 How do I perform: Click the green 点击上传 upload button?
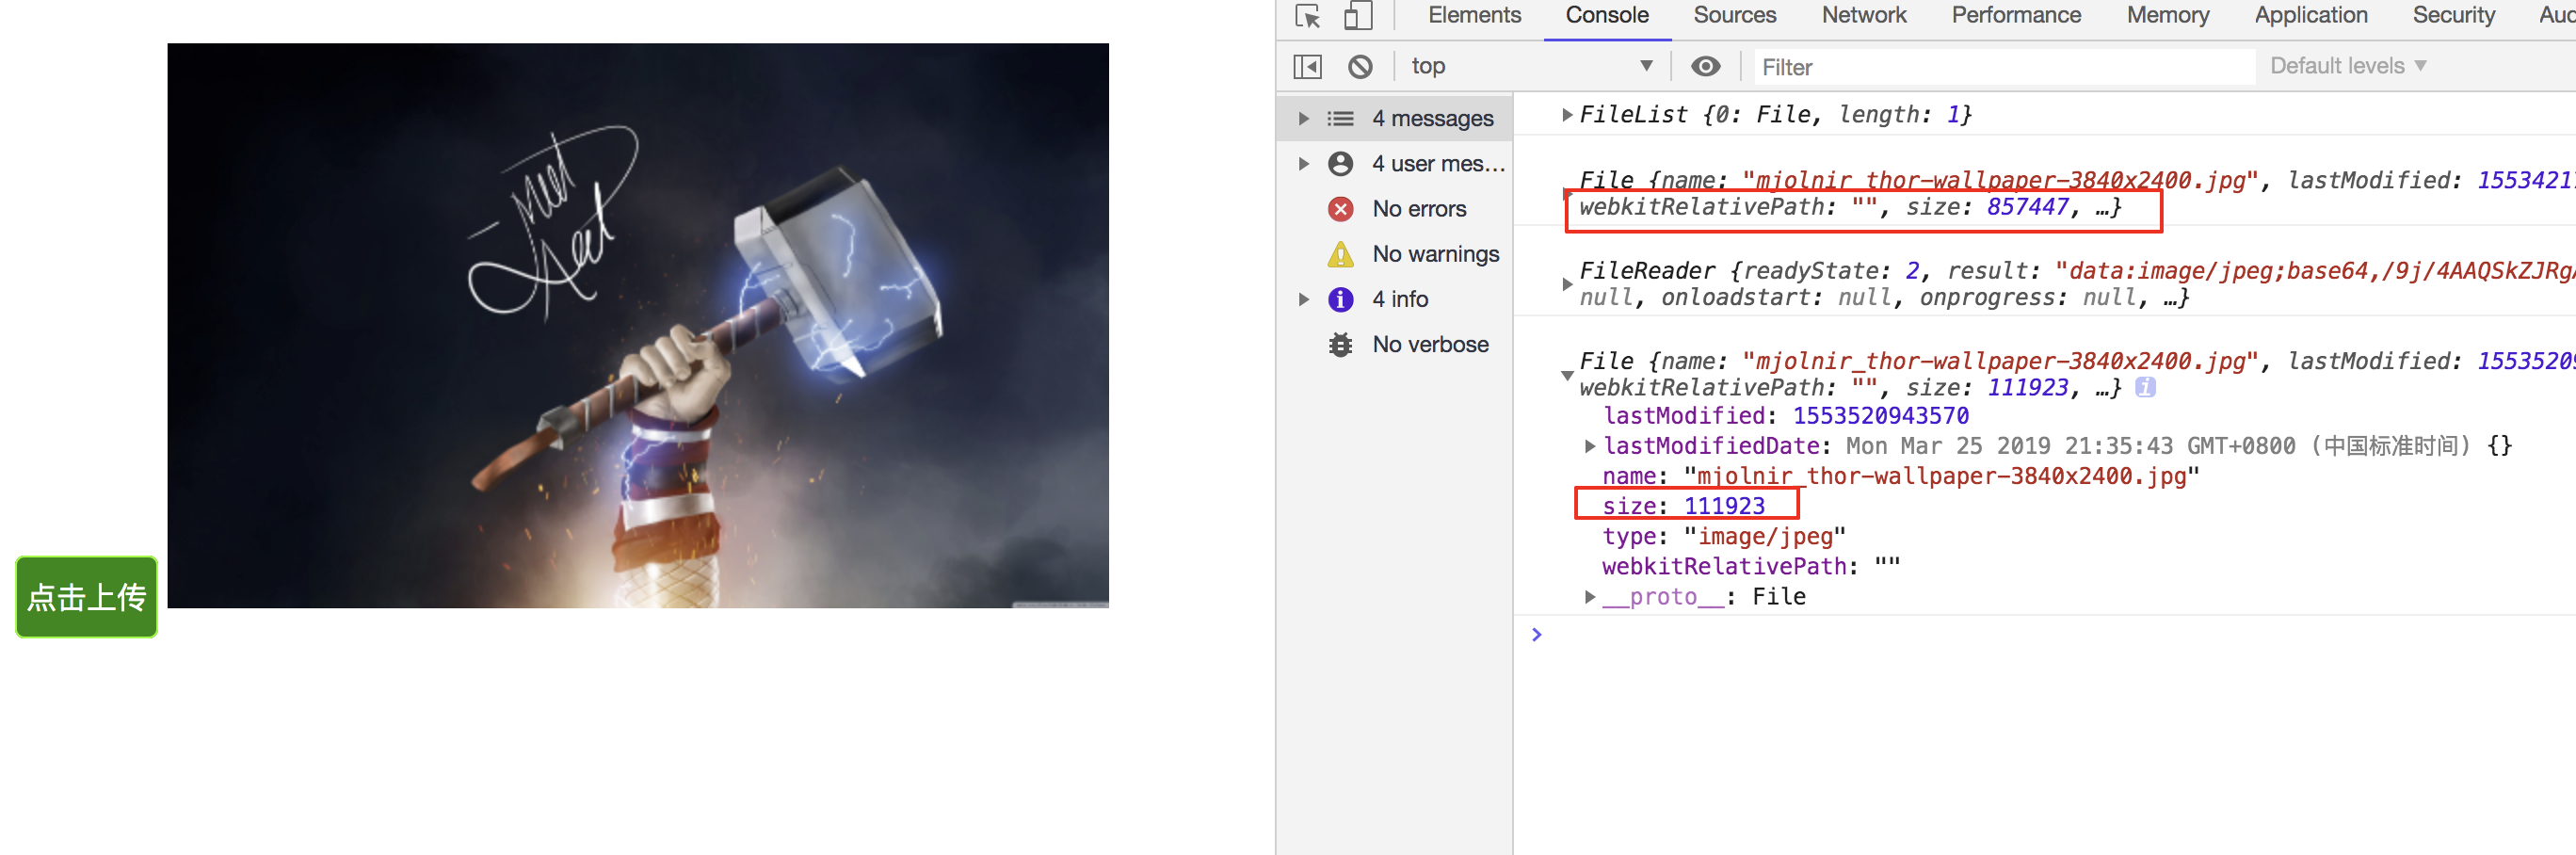coord(87,597)
